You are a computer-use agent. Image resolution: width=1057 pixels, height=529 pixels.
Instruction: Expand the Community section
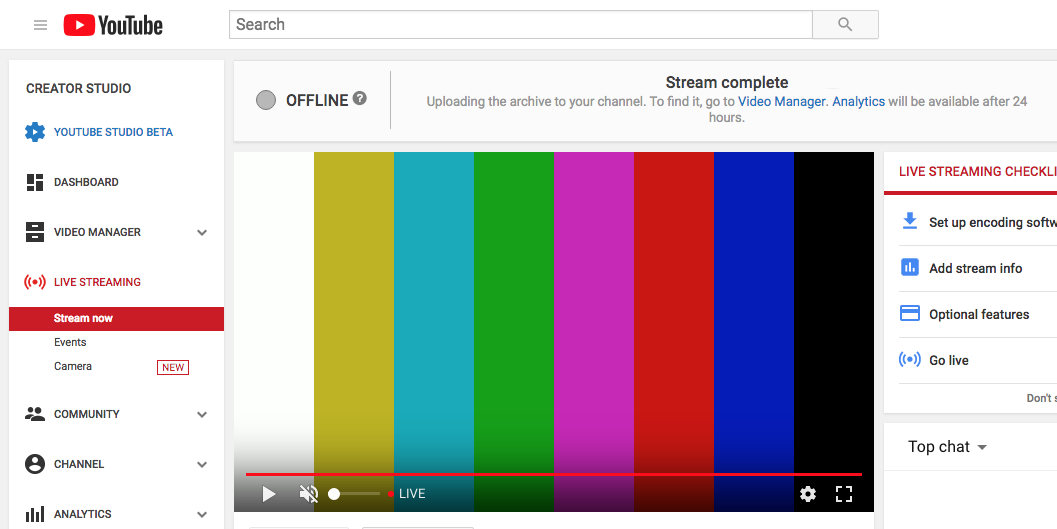pyautogui.click(x=202, y=415)
